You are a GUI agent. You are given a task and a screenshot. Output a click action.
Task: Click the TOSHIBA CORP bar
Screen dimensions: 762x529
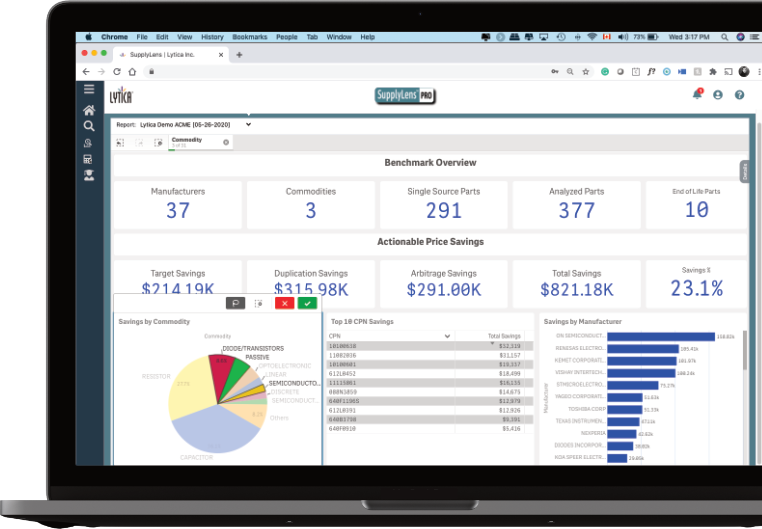pyautogui.click(x=624, y=410)
